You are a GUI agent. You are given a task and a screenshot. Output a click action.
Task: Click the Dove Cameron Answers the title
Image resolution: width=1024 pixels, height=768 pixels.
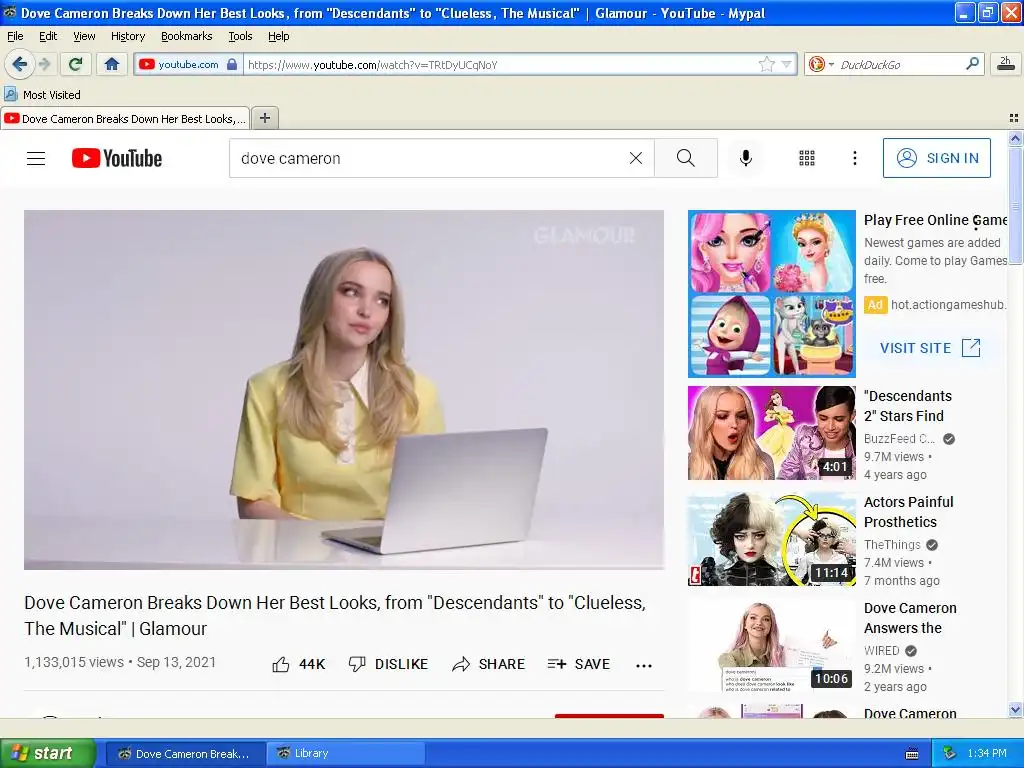pos(910,618)
